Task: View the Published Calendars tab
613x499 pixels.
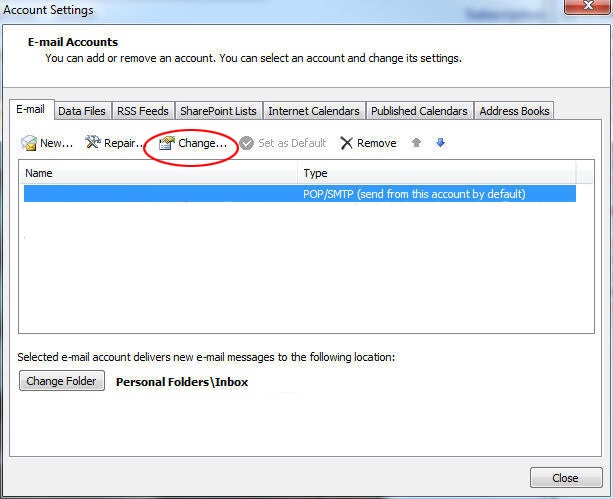Action: click(x=419, y=111)
